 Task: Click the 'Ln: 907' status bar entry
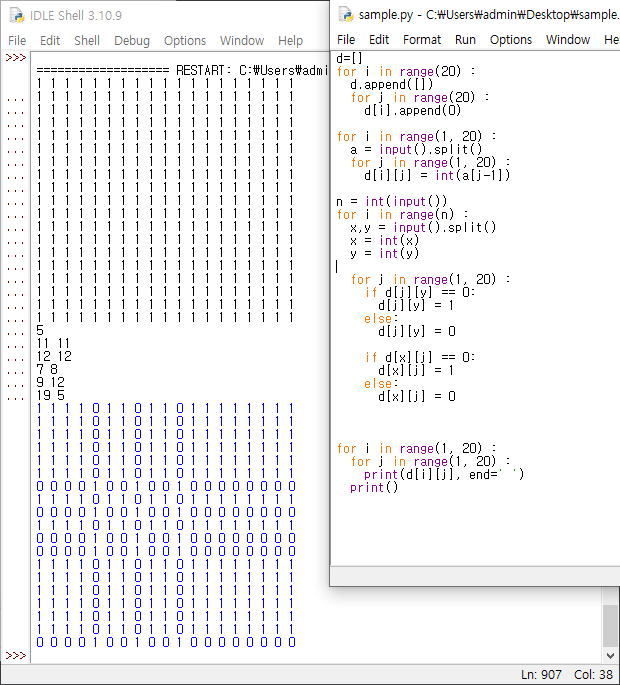[x=541, y=675]
